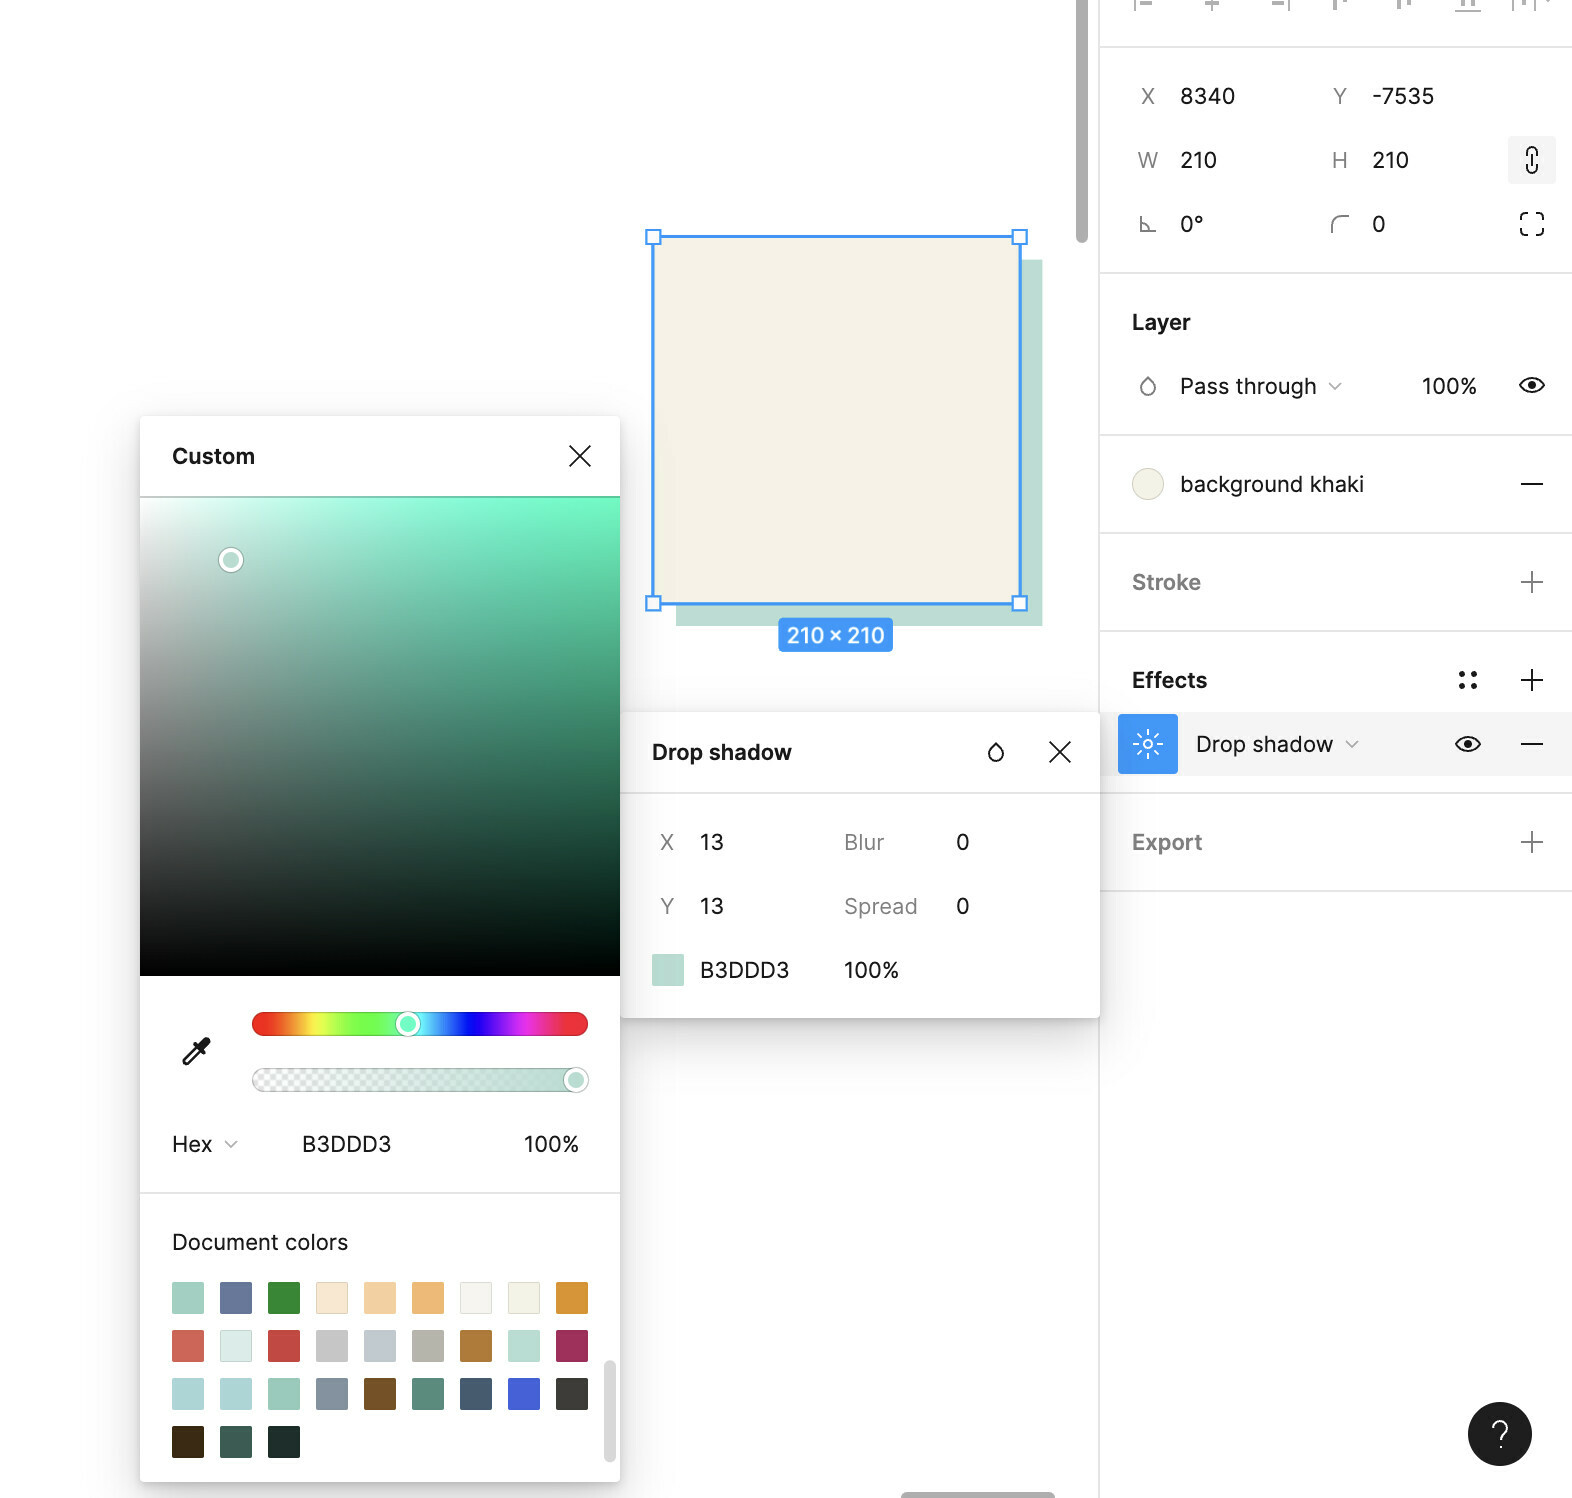Edit the hex value B3DDD3 in picker
This screenshot has width=1572, height=1498.
tap(347, 1144)
